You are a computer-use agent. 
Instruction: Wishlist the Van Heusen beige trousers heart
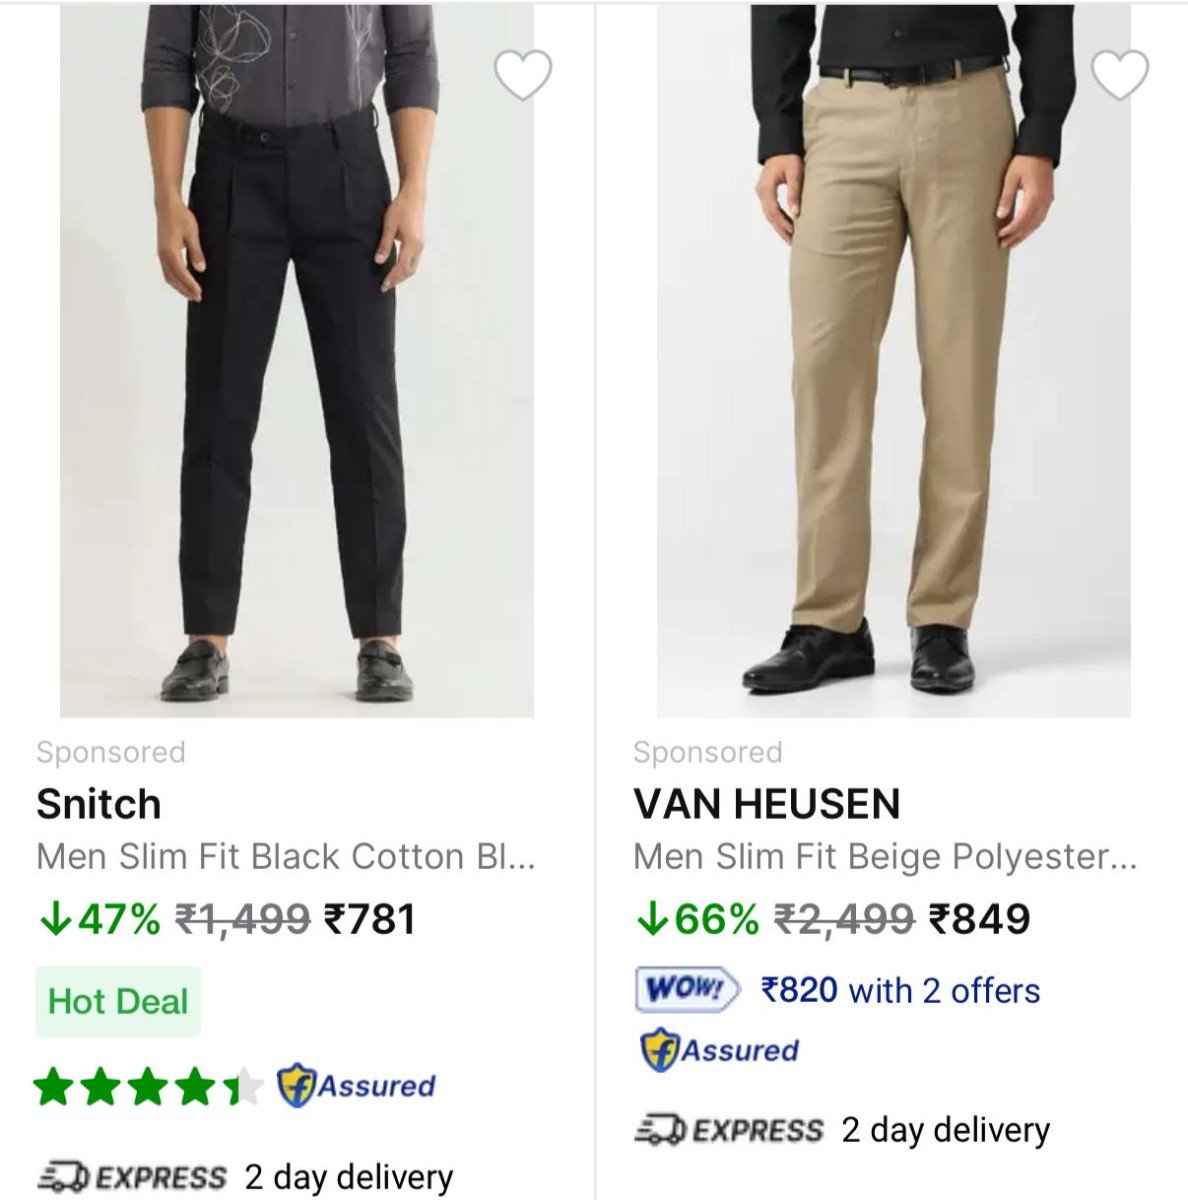click(x=1119, y=75)
